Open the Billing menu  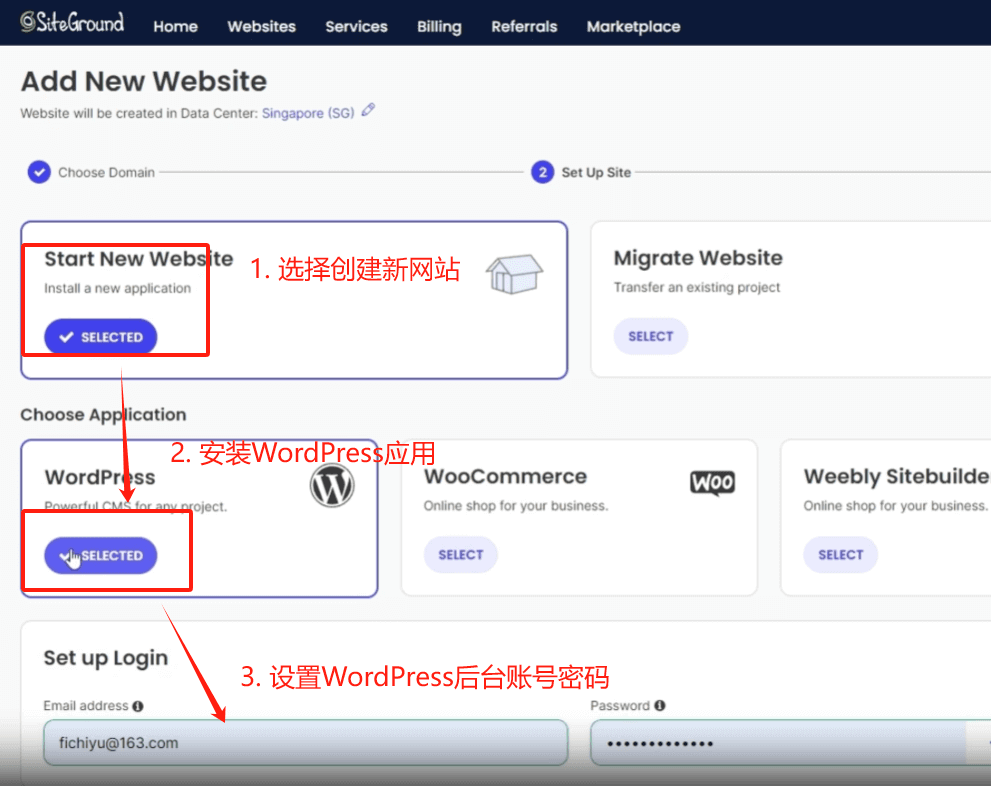click(x=439, y=27)
